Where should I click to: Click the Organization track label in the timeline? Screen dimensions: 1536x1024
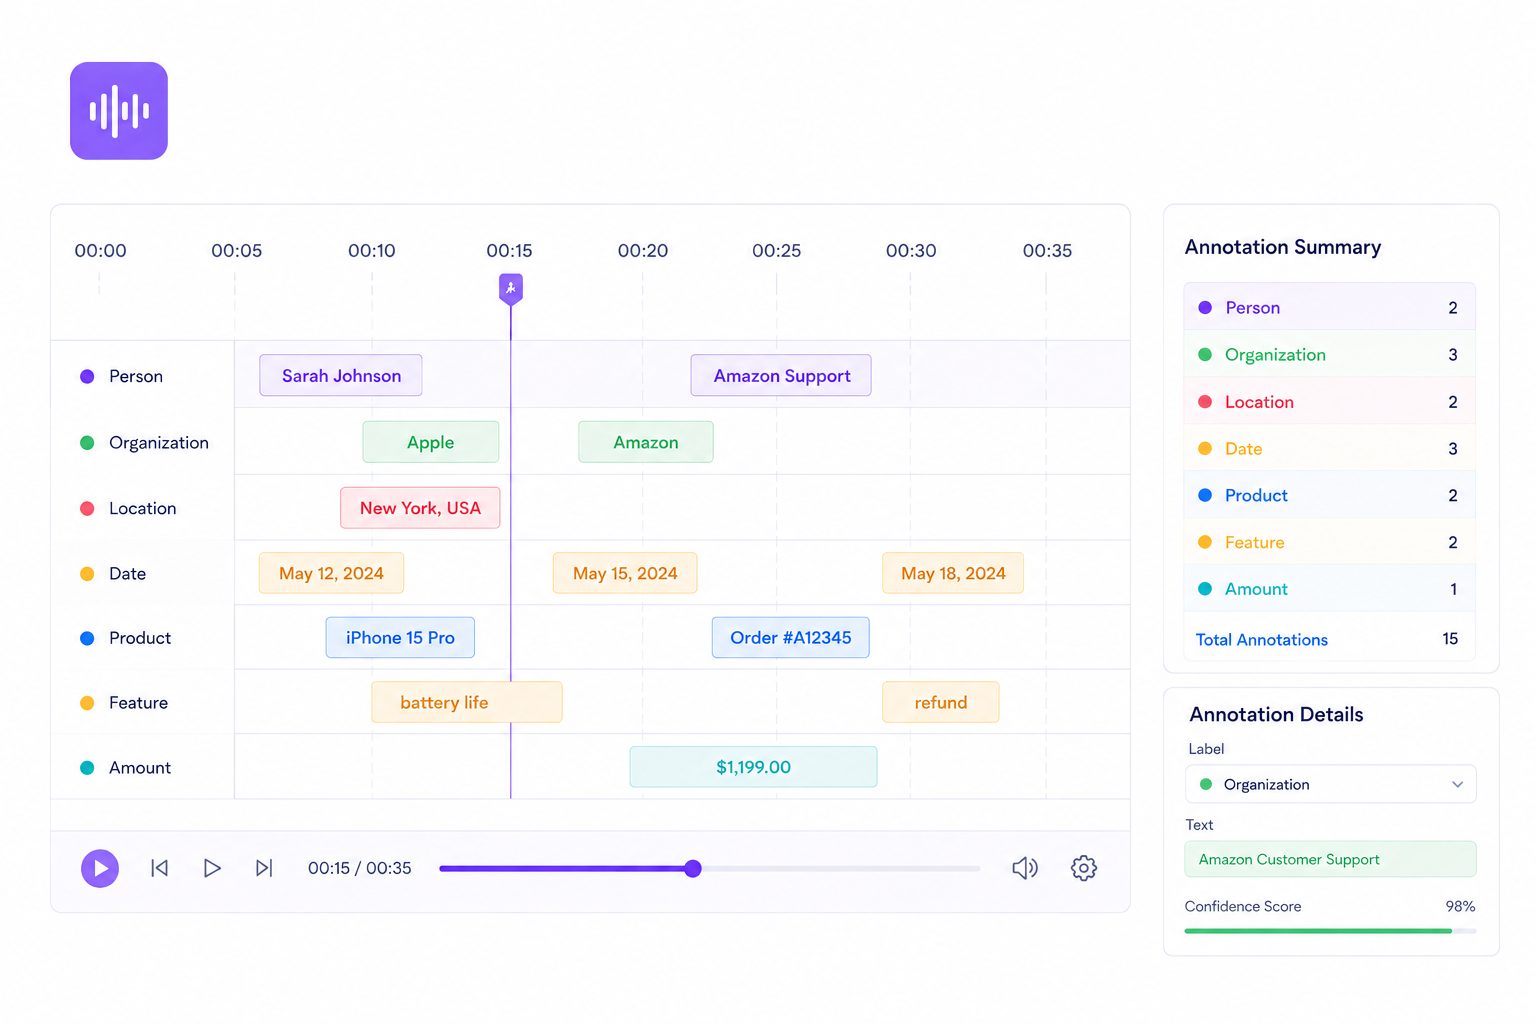point(159,442)
